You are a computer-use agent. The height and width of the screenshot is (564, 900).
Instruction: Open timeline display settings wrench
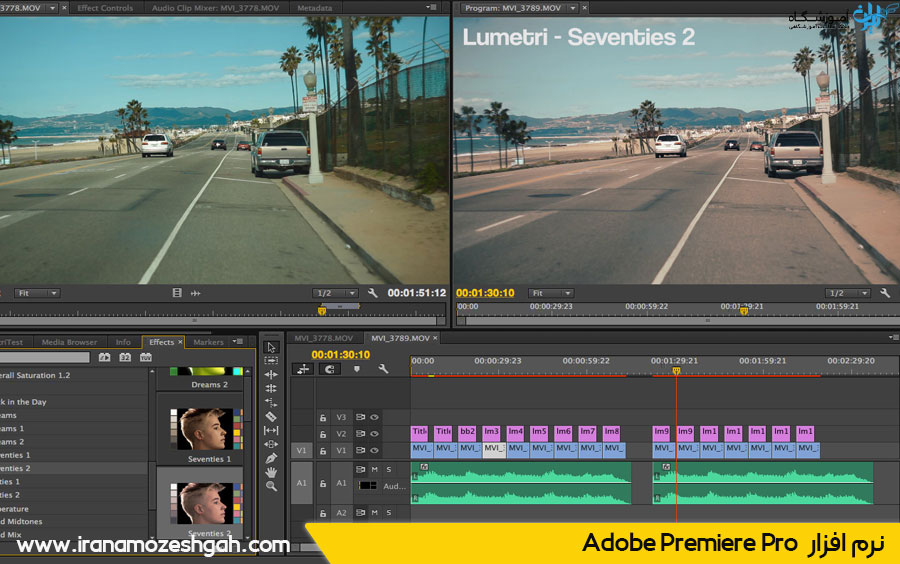coord(383,369)
